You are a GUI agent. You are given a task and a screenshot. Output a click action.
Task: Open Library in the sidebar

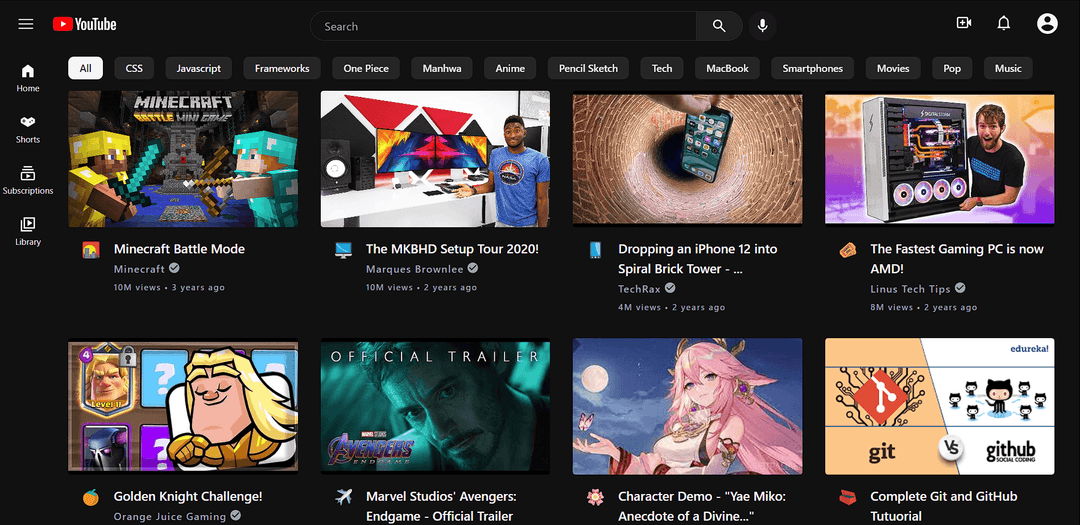tap(28, 231)
